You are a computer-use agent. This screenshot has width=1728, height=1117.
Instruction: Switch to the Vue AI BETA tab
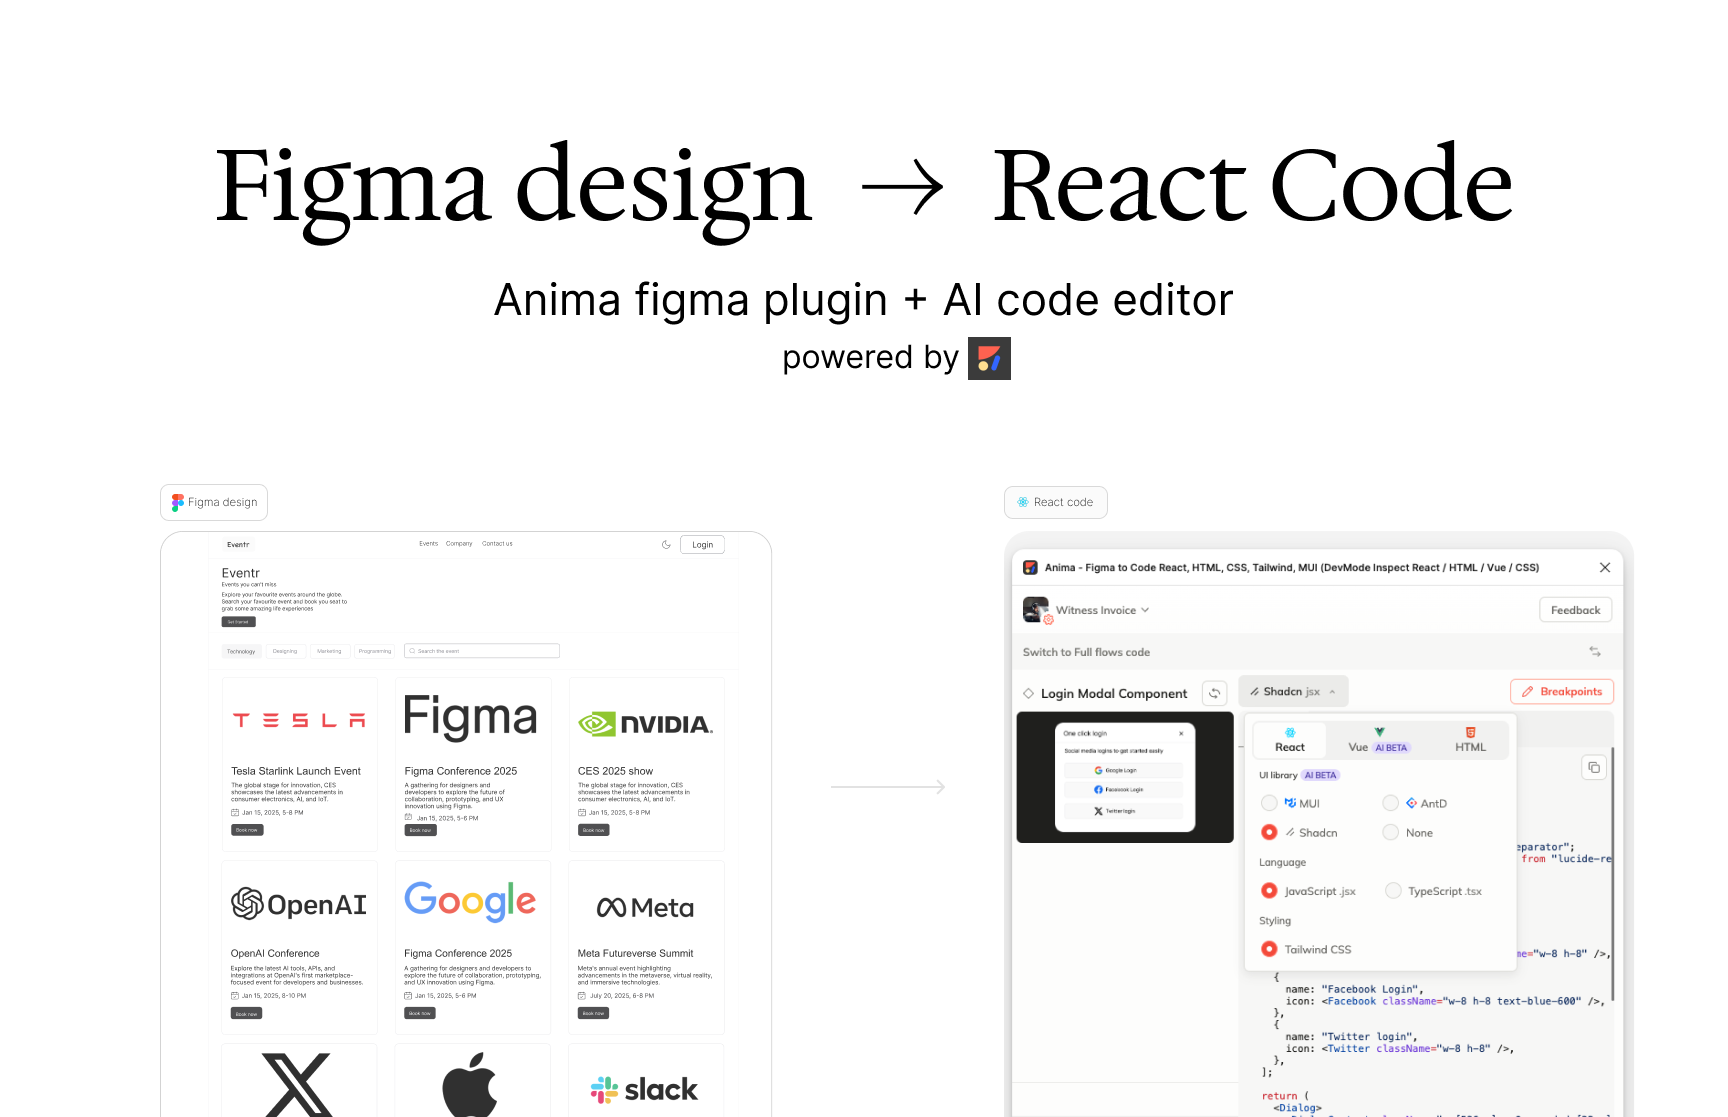[x=1379, y=740]
